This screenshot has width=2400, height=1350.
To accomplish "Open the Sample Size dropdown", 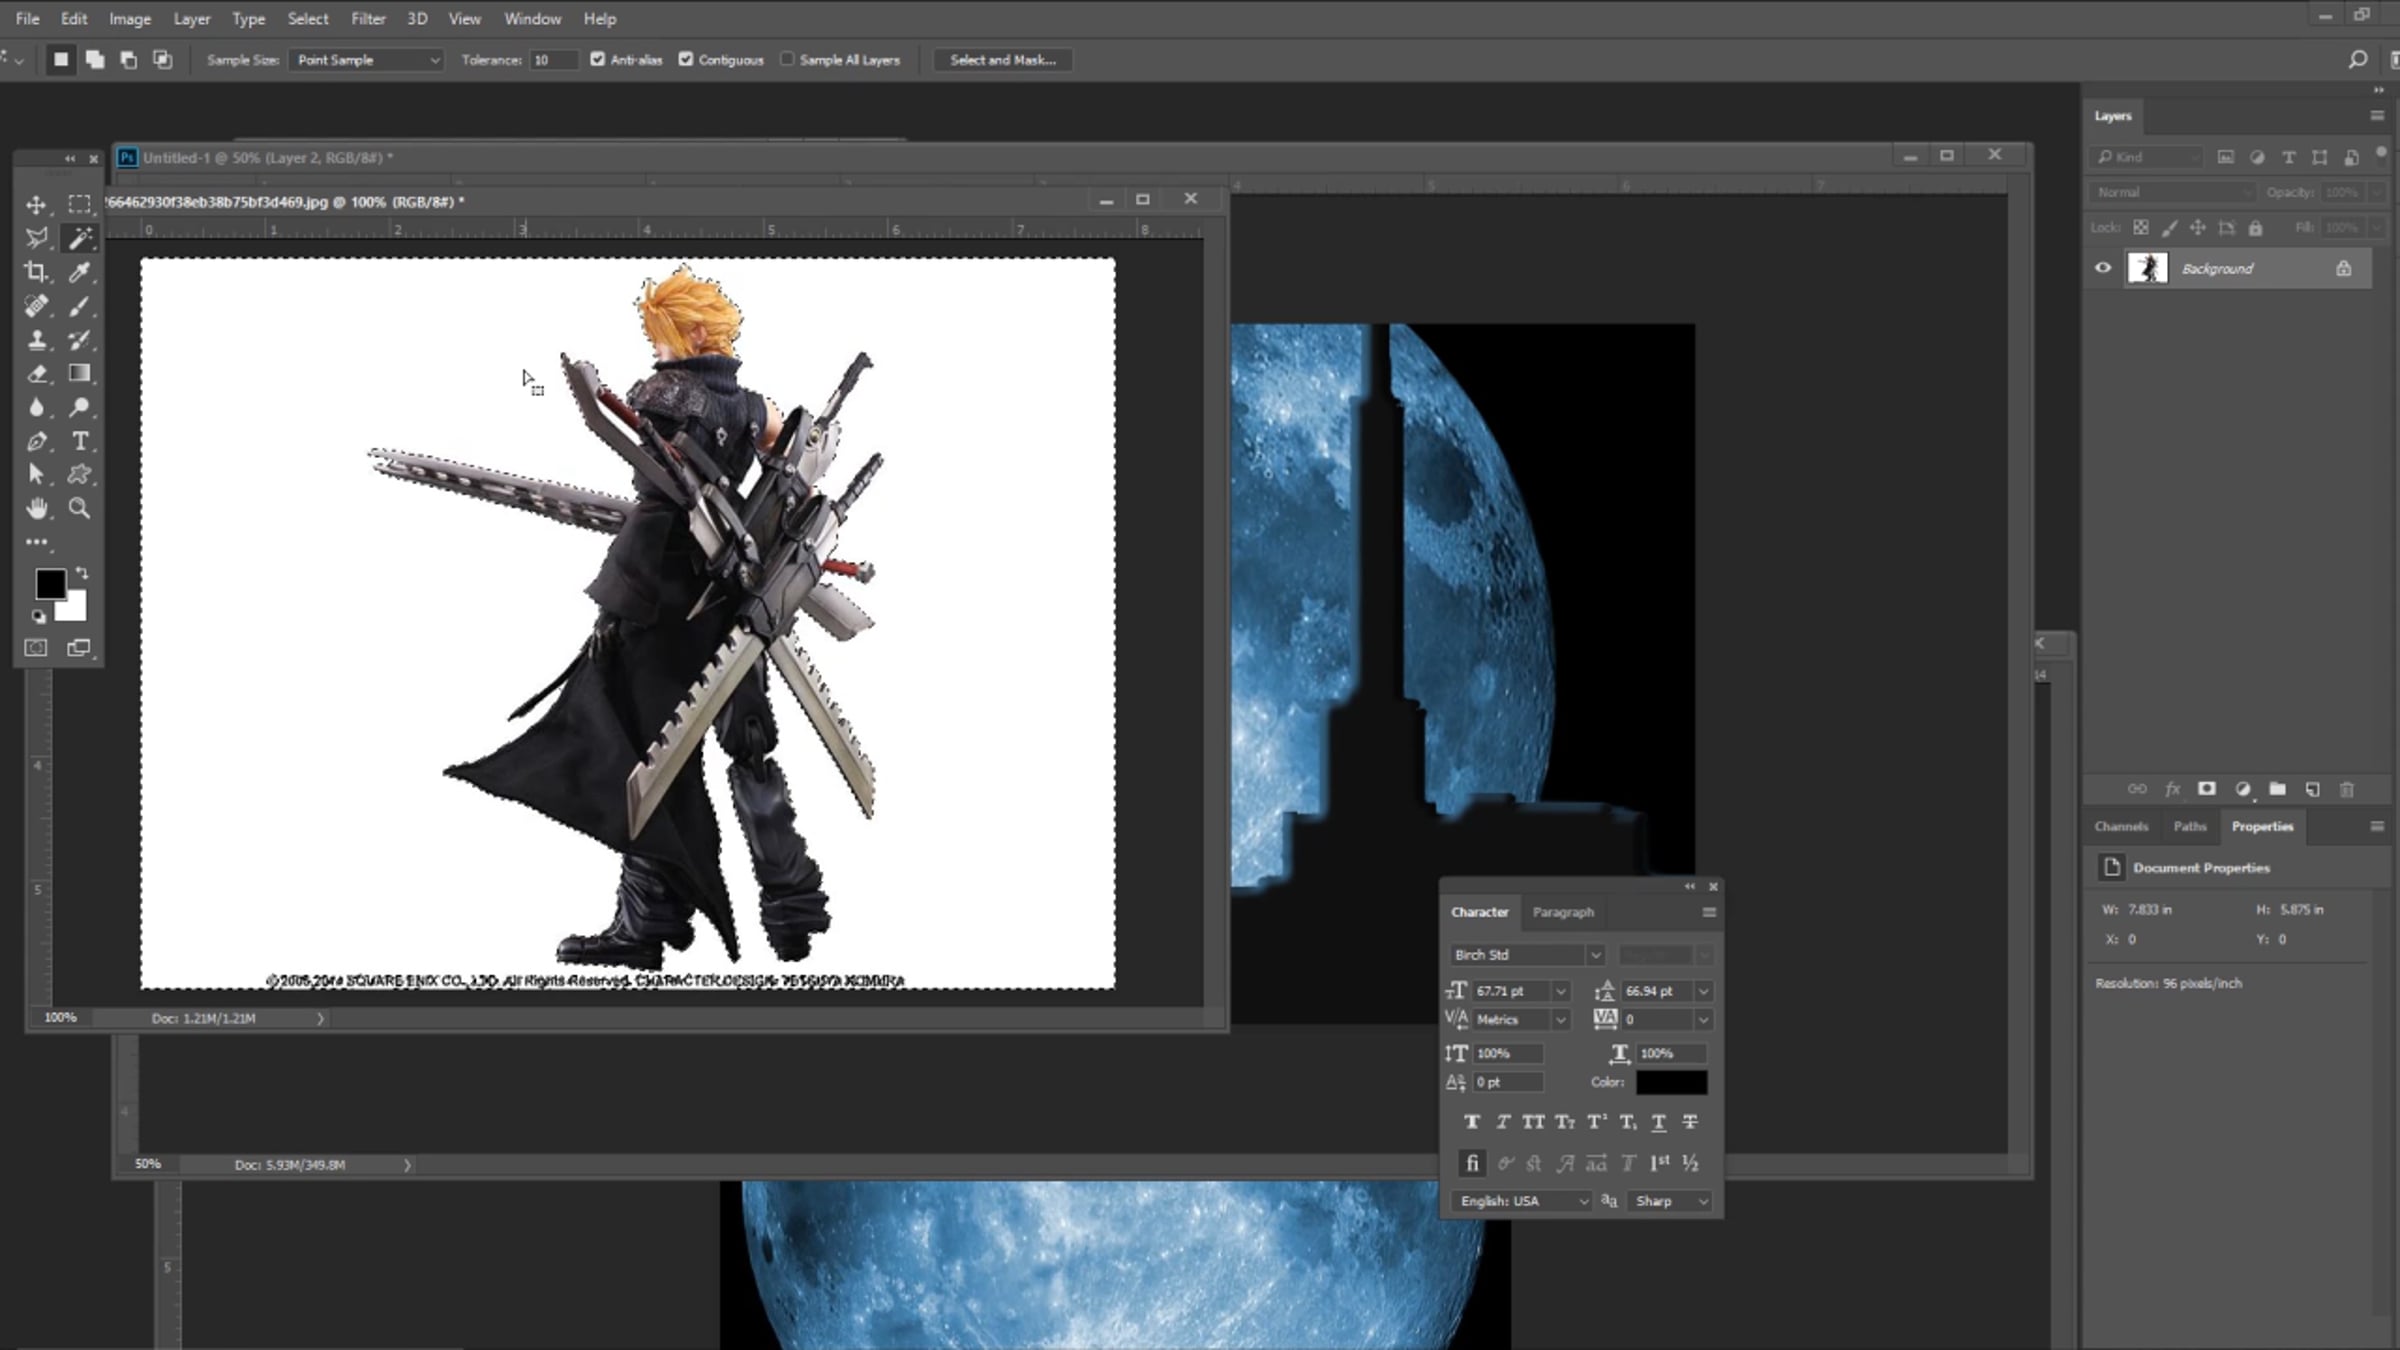I will coord(366,60).
